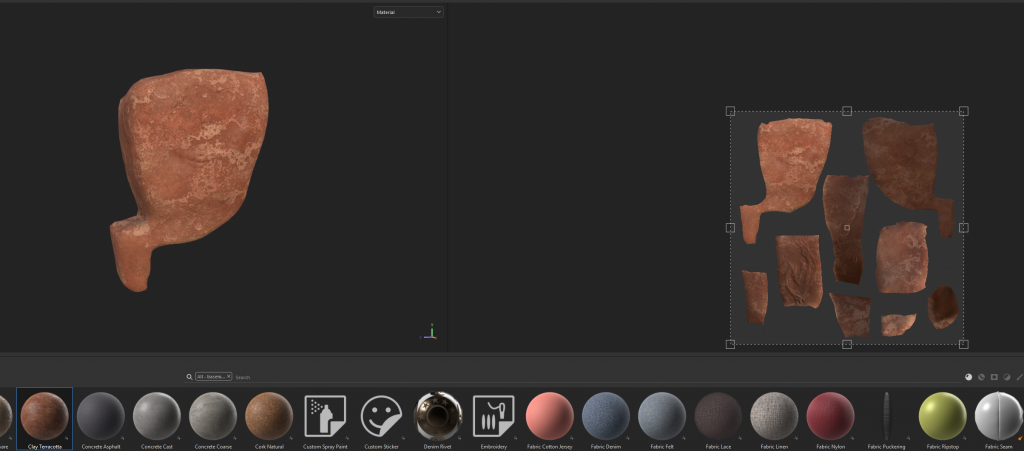Viewport: 1024px width, 451px height.
Task: Choose the Concrete Asphalt material sphere
Action: tap(100, 415)
